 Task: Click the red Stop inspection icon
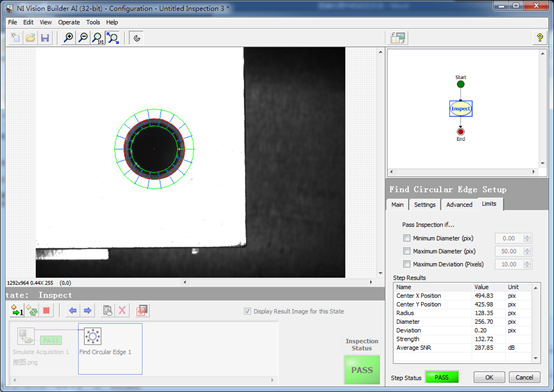pyautogui.click(x=46, y=311)
